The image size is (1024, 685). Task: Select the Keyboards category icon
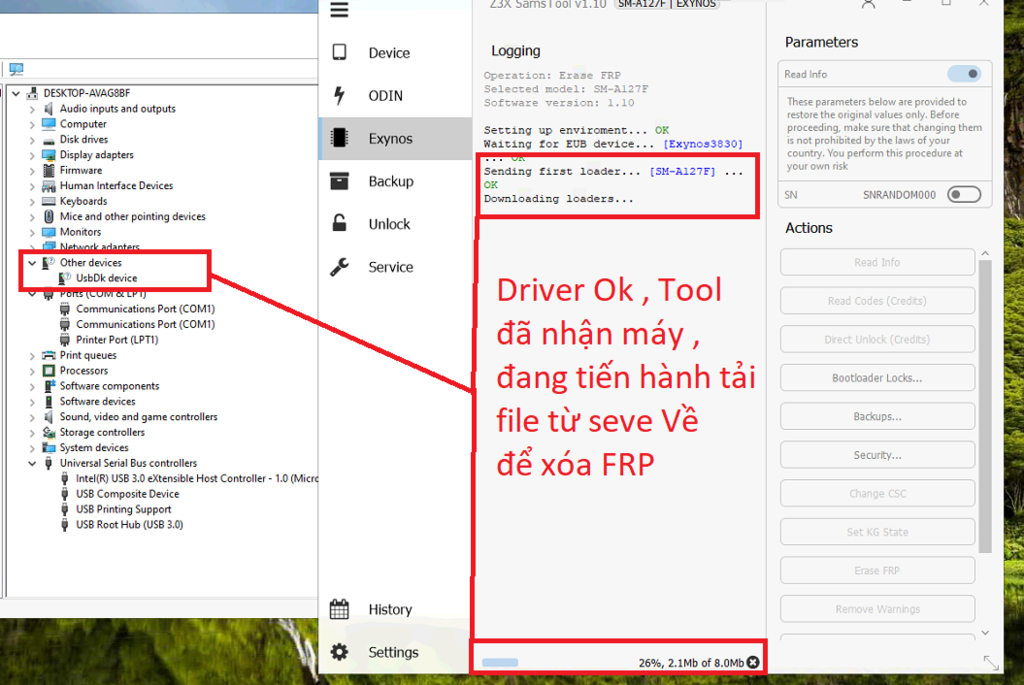click(48, 201)
